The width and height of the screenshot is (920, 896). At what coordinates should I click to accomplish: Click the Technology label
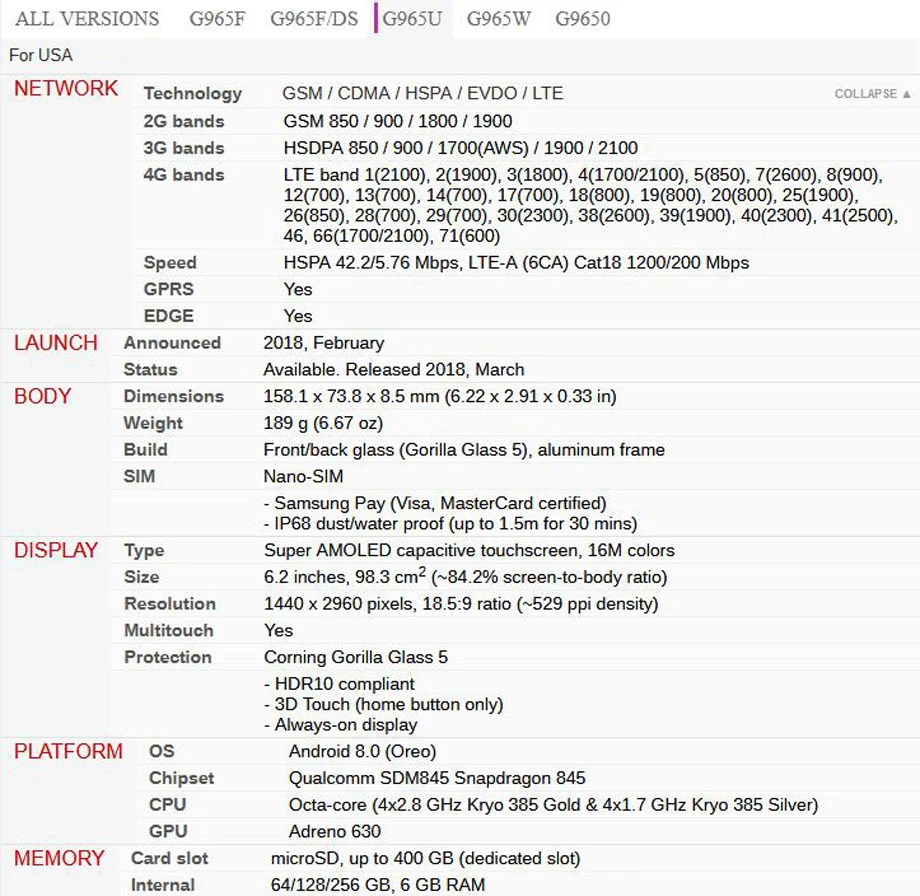click(192, 93)
